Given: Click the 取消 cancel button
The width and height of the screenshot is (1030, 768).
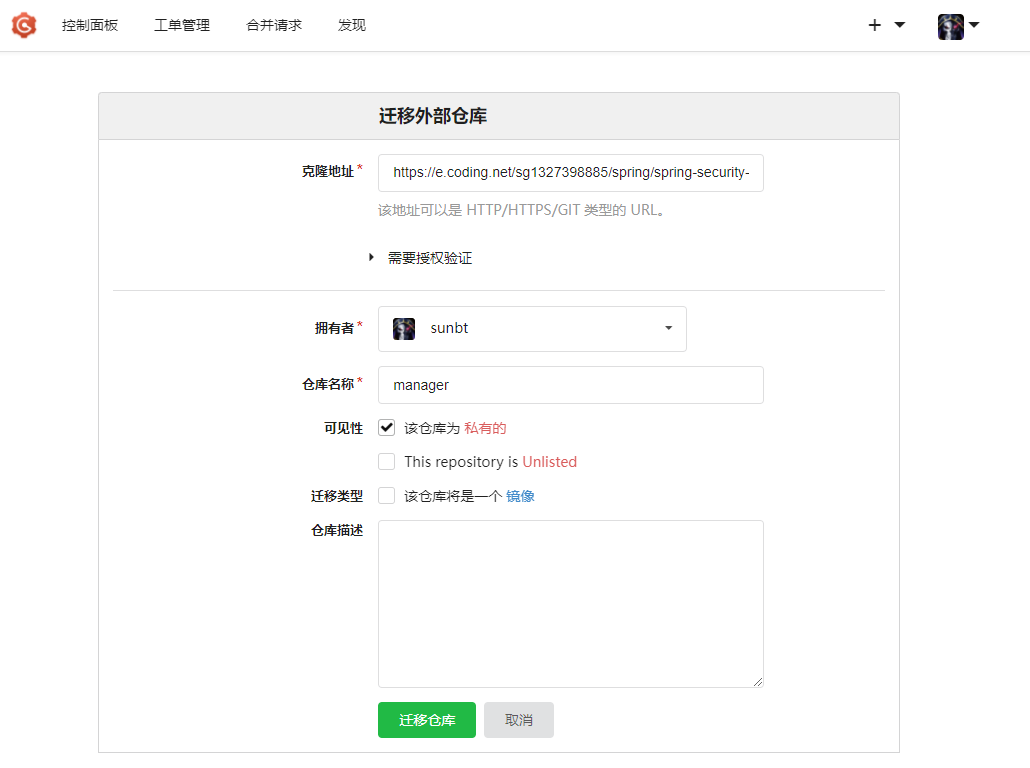Looking at the screenshot, I should pyautogui.click(x=518, y=719).
